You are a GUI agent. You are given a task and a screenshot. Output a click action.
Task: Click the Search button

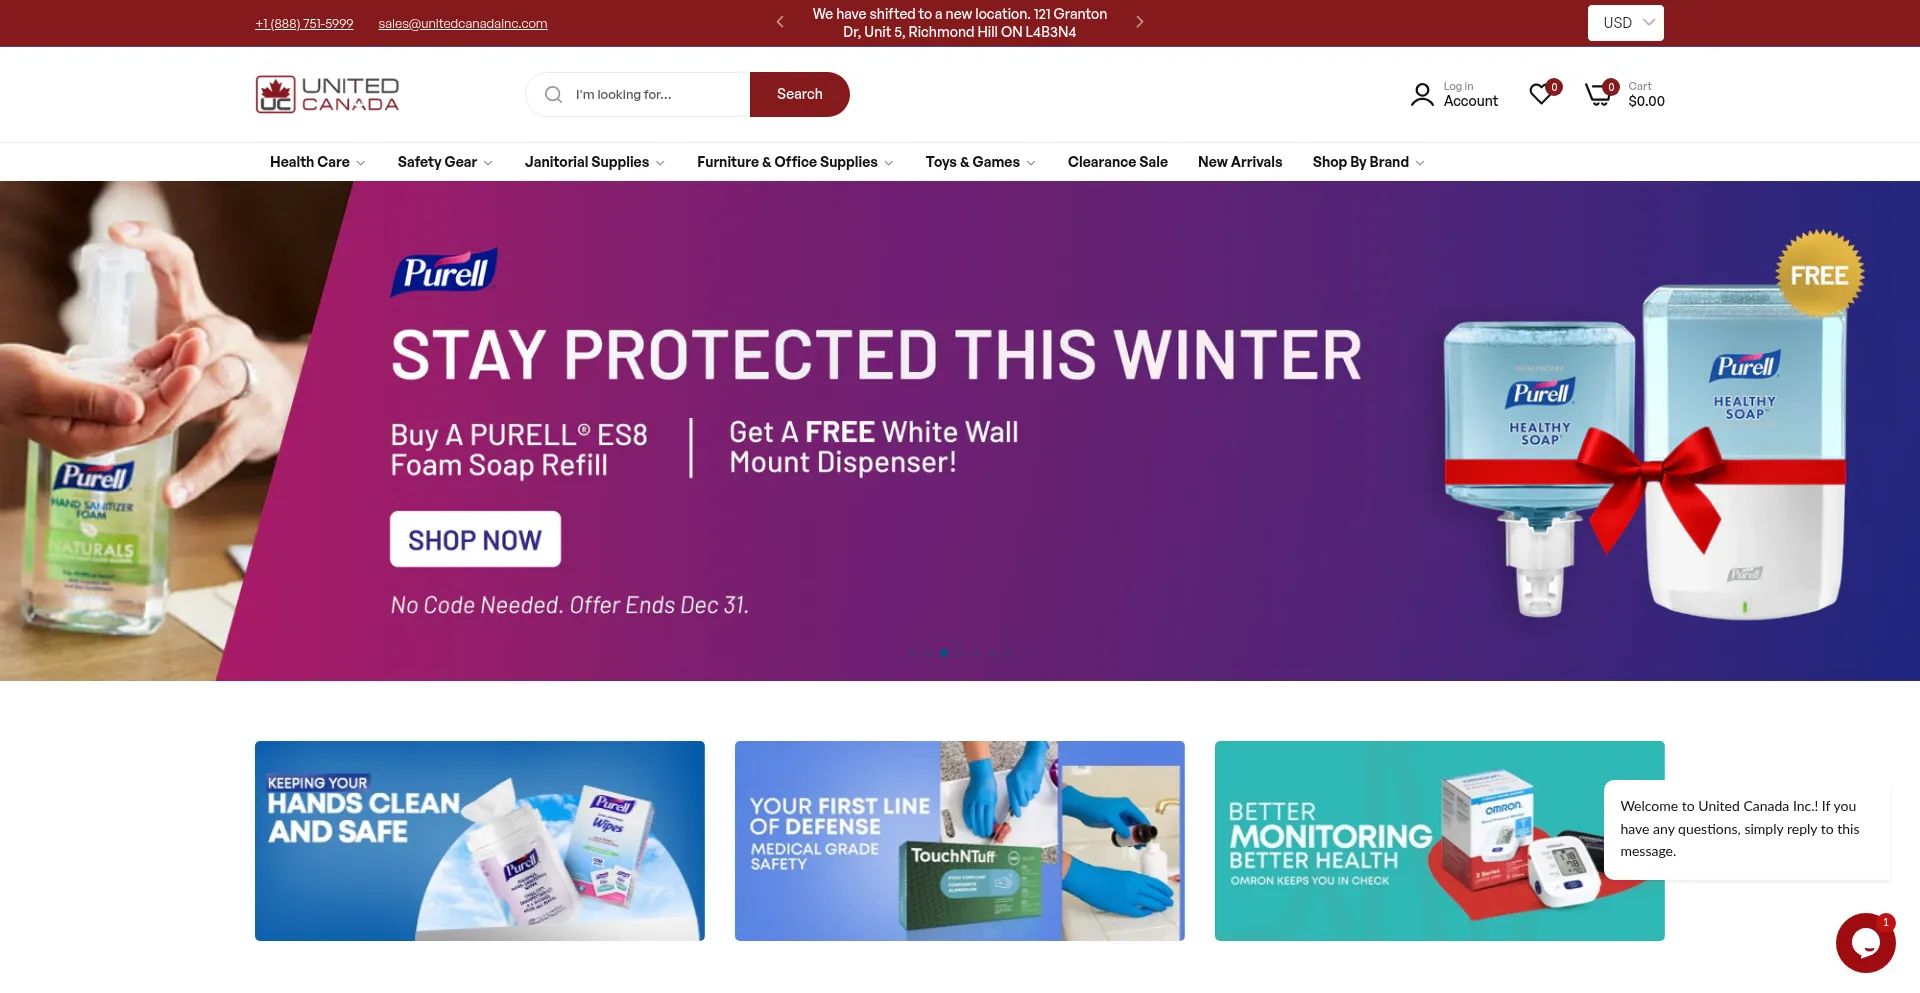pos(799,94)
